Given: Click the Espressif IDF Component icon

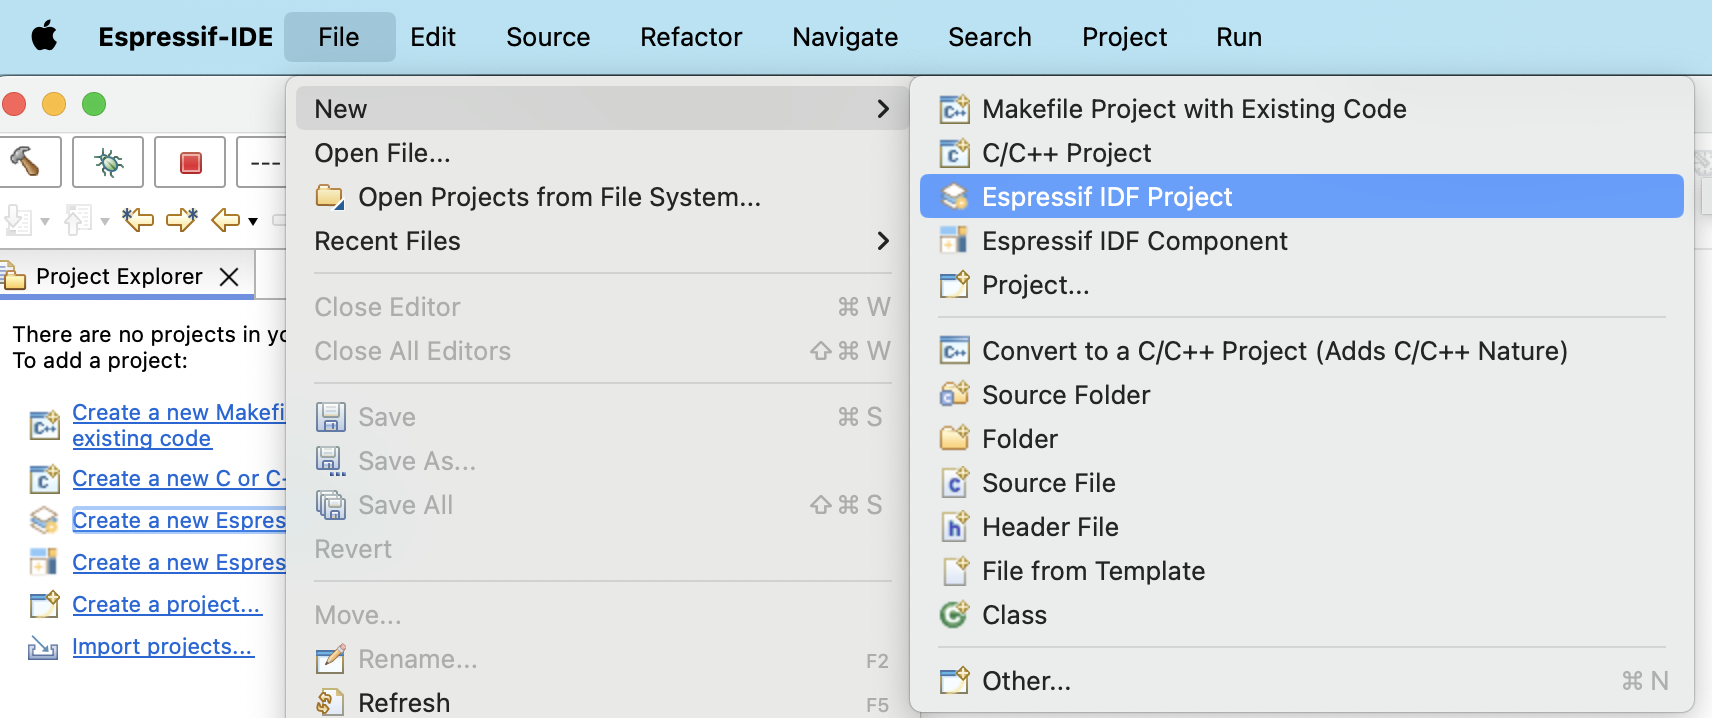Looking at the screenshot, I should point(954,241).
